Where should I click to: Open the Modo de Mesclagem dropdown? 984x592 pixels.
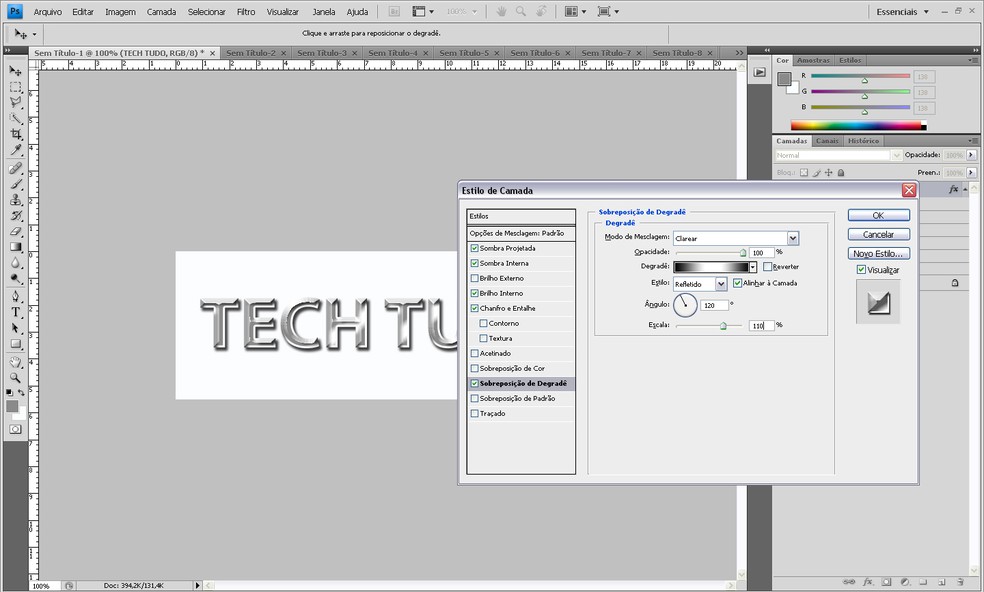coord(792,238)
